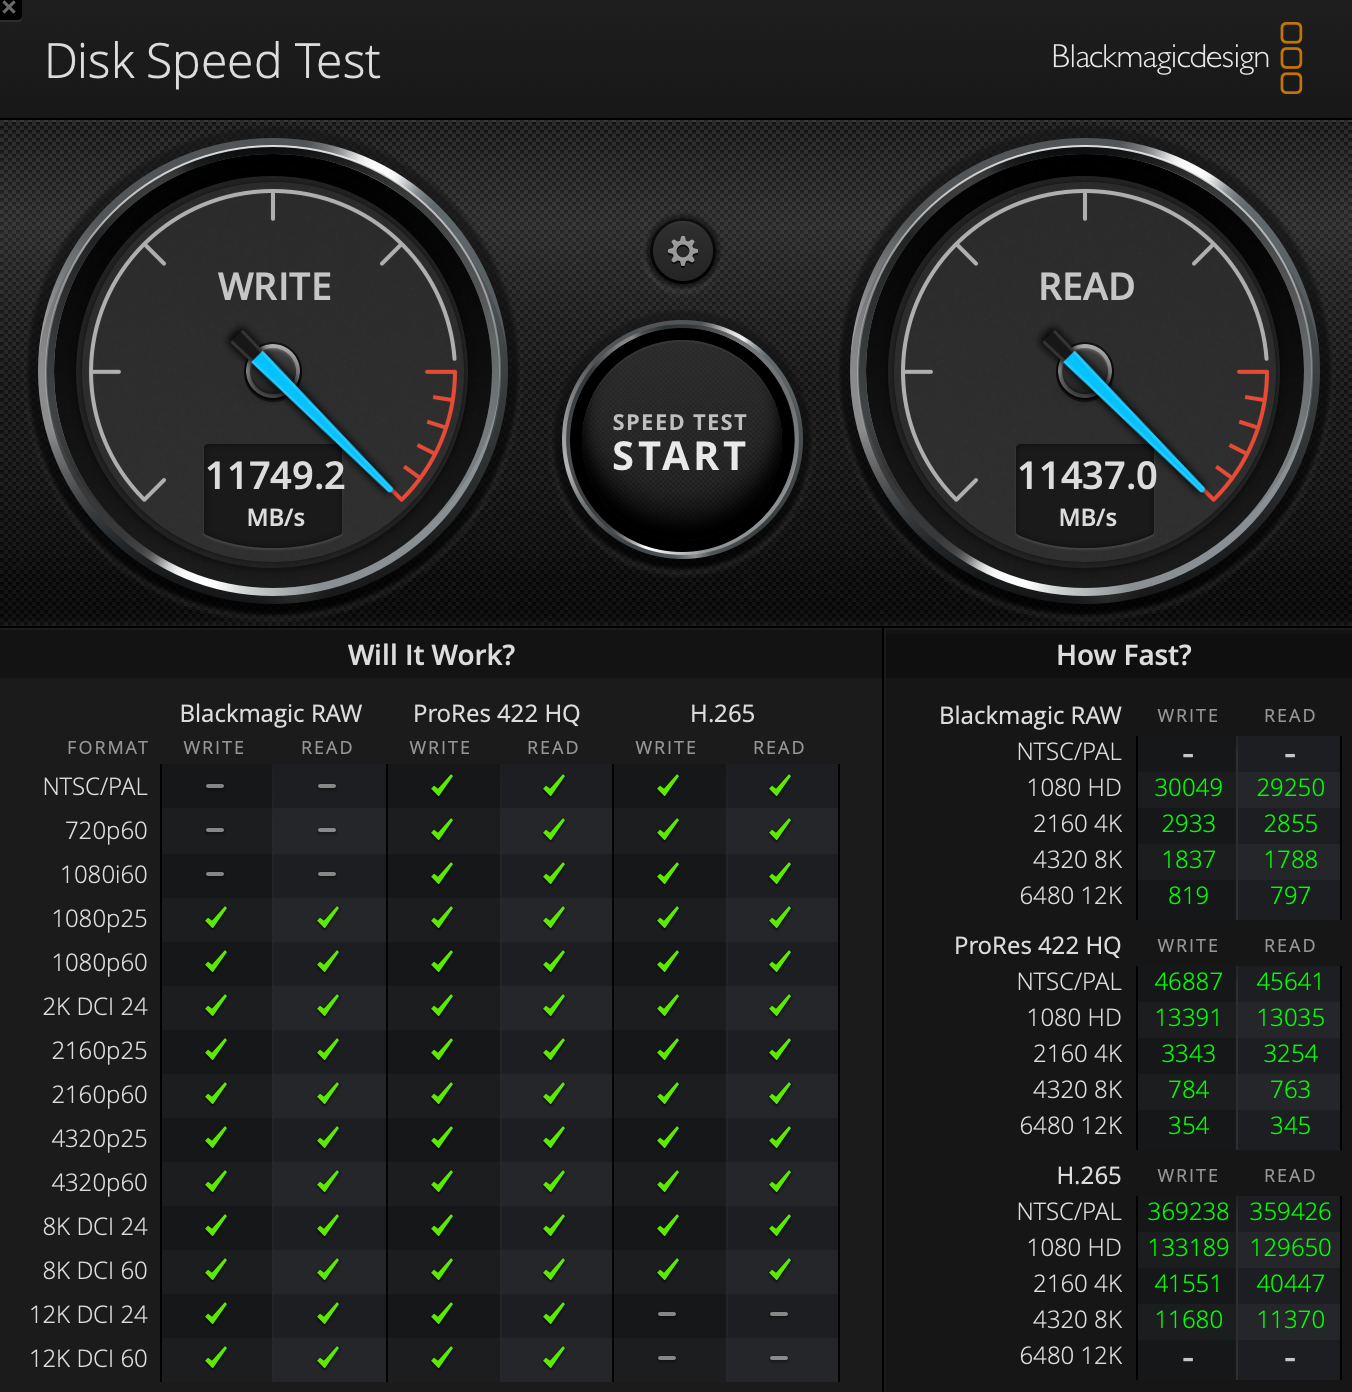Click Blackmagic RAW 1080 HD read value 29250
The height and width of the screenshot is (1392, 1352).
click(x=1290, y=788)
